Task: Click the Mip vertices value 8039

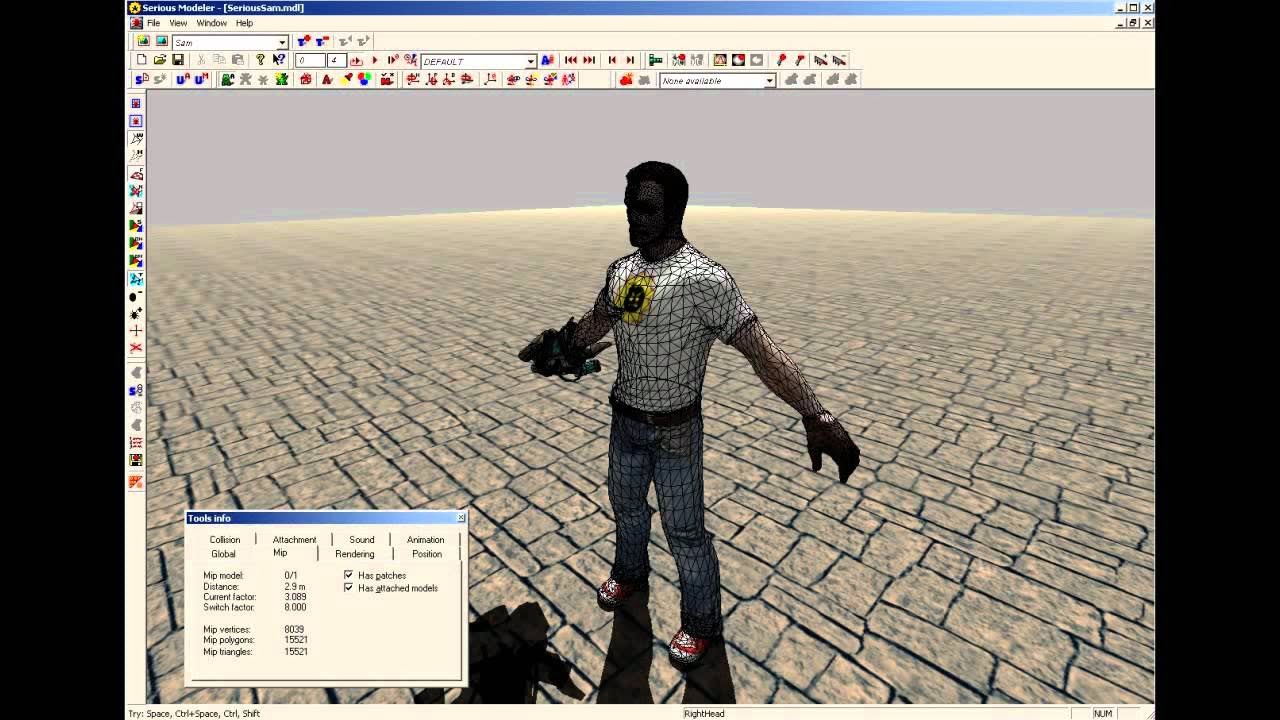Action: (294, 629)
